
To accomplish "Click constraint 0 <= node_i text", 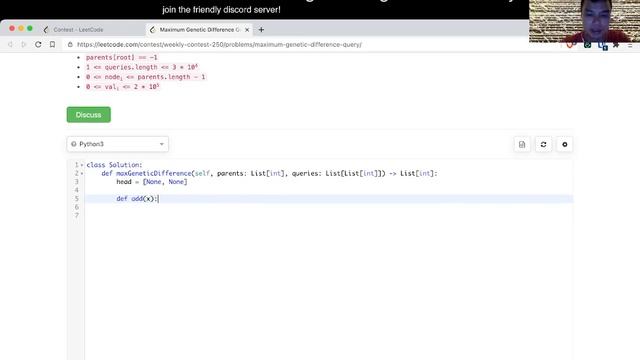I will [x=146, y=77].
